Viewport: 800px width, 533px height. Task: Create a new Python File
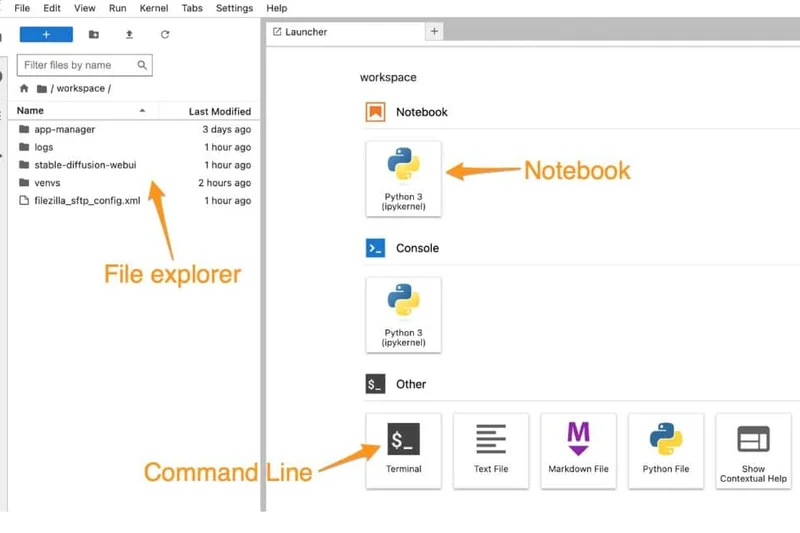click(x=665, y=450)
